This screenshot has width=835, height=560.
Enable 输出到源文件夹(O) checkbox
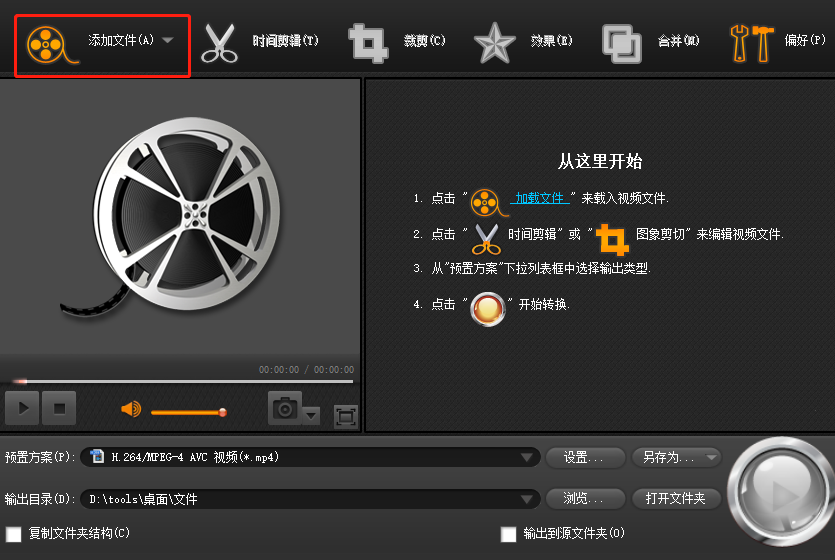point(509,534)
